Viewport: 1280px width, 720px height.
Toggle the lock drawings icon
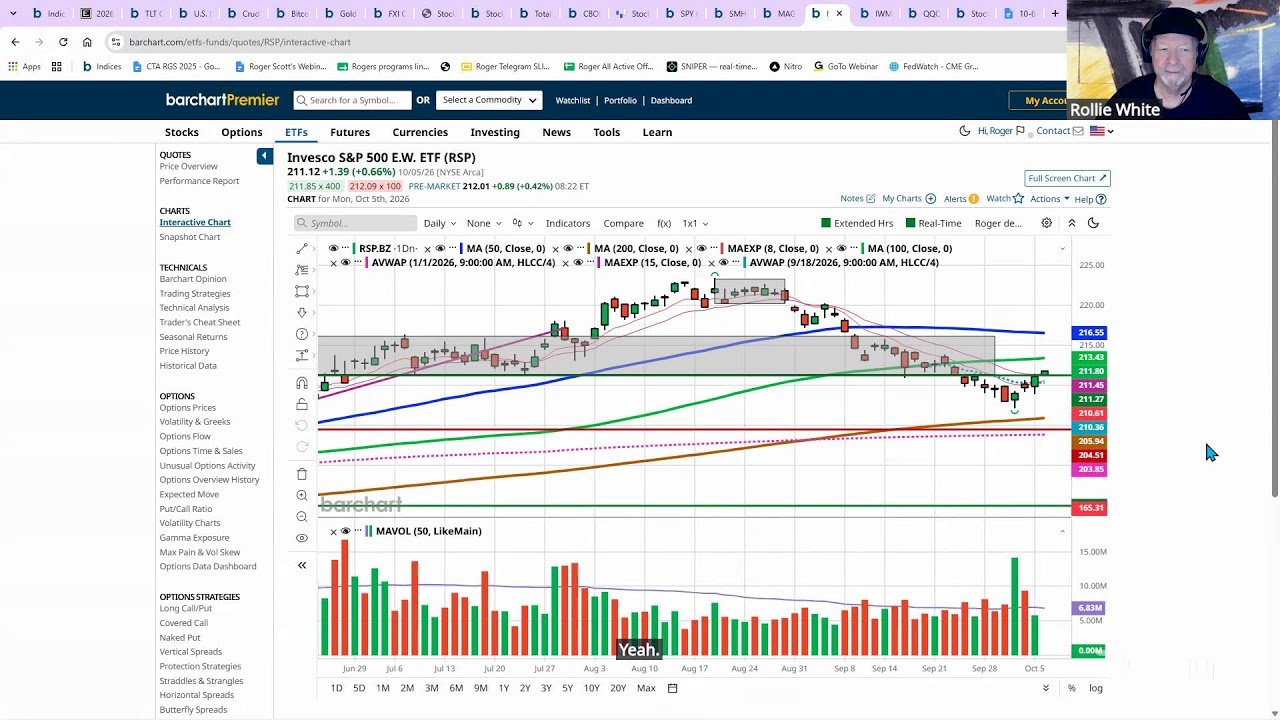(302, 404)
